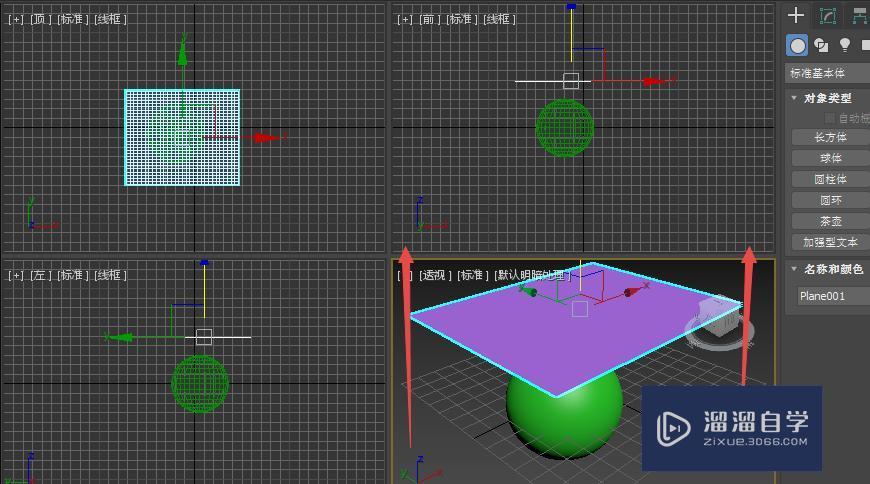This screenshot has height=484, width=870.
Task: Open the [+] menu of the Left viewport
Action: 16,275
